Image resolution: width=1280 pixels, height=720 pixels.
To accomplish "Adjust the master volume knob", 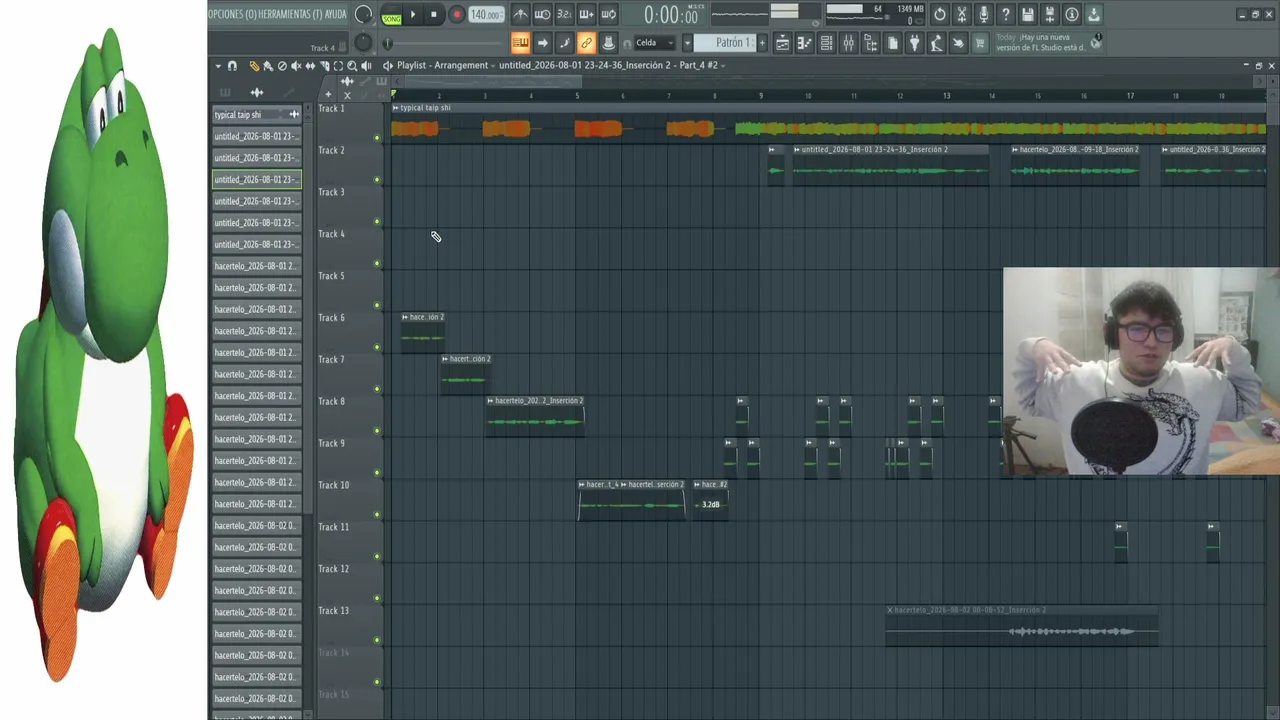I will 364,14.
